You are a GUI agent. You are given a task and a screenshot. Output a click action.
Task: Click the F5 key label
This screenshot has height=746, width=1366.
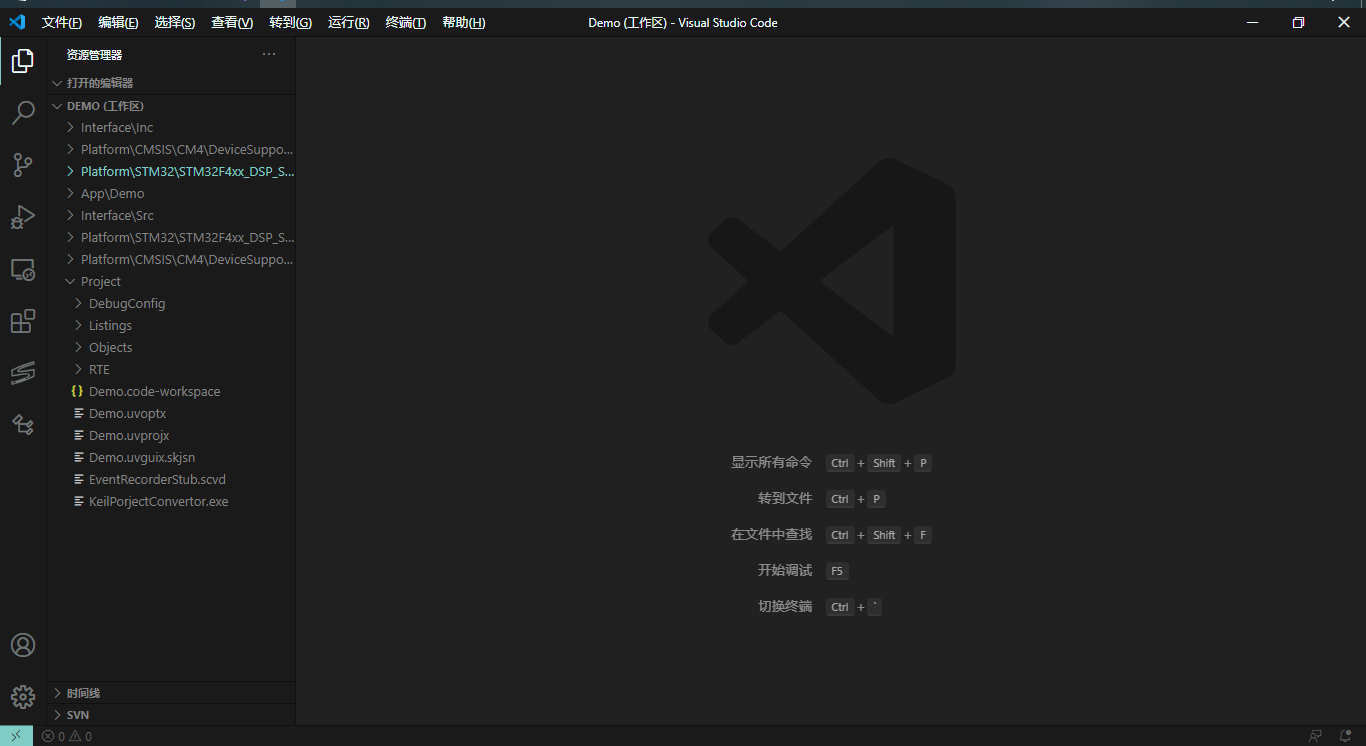[837, 571]
